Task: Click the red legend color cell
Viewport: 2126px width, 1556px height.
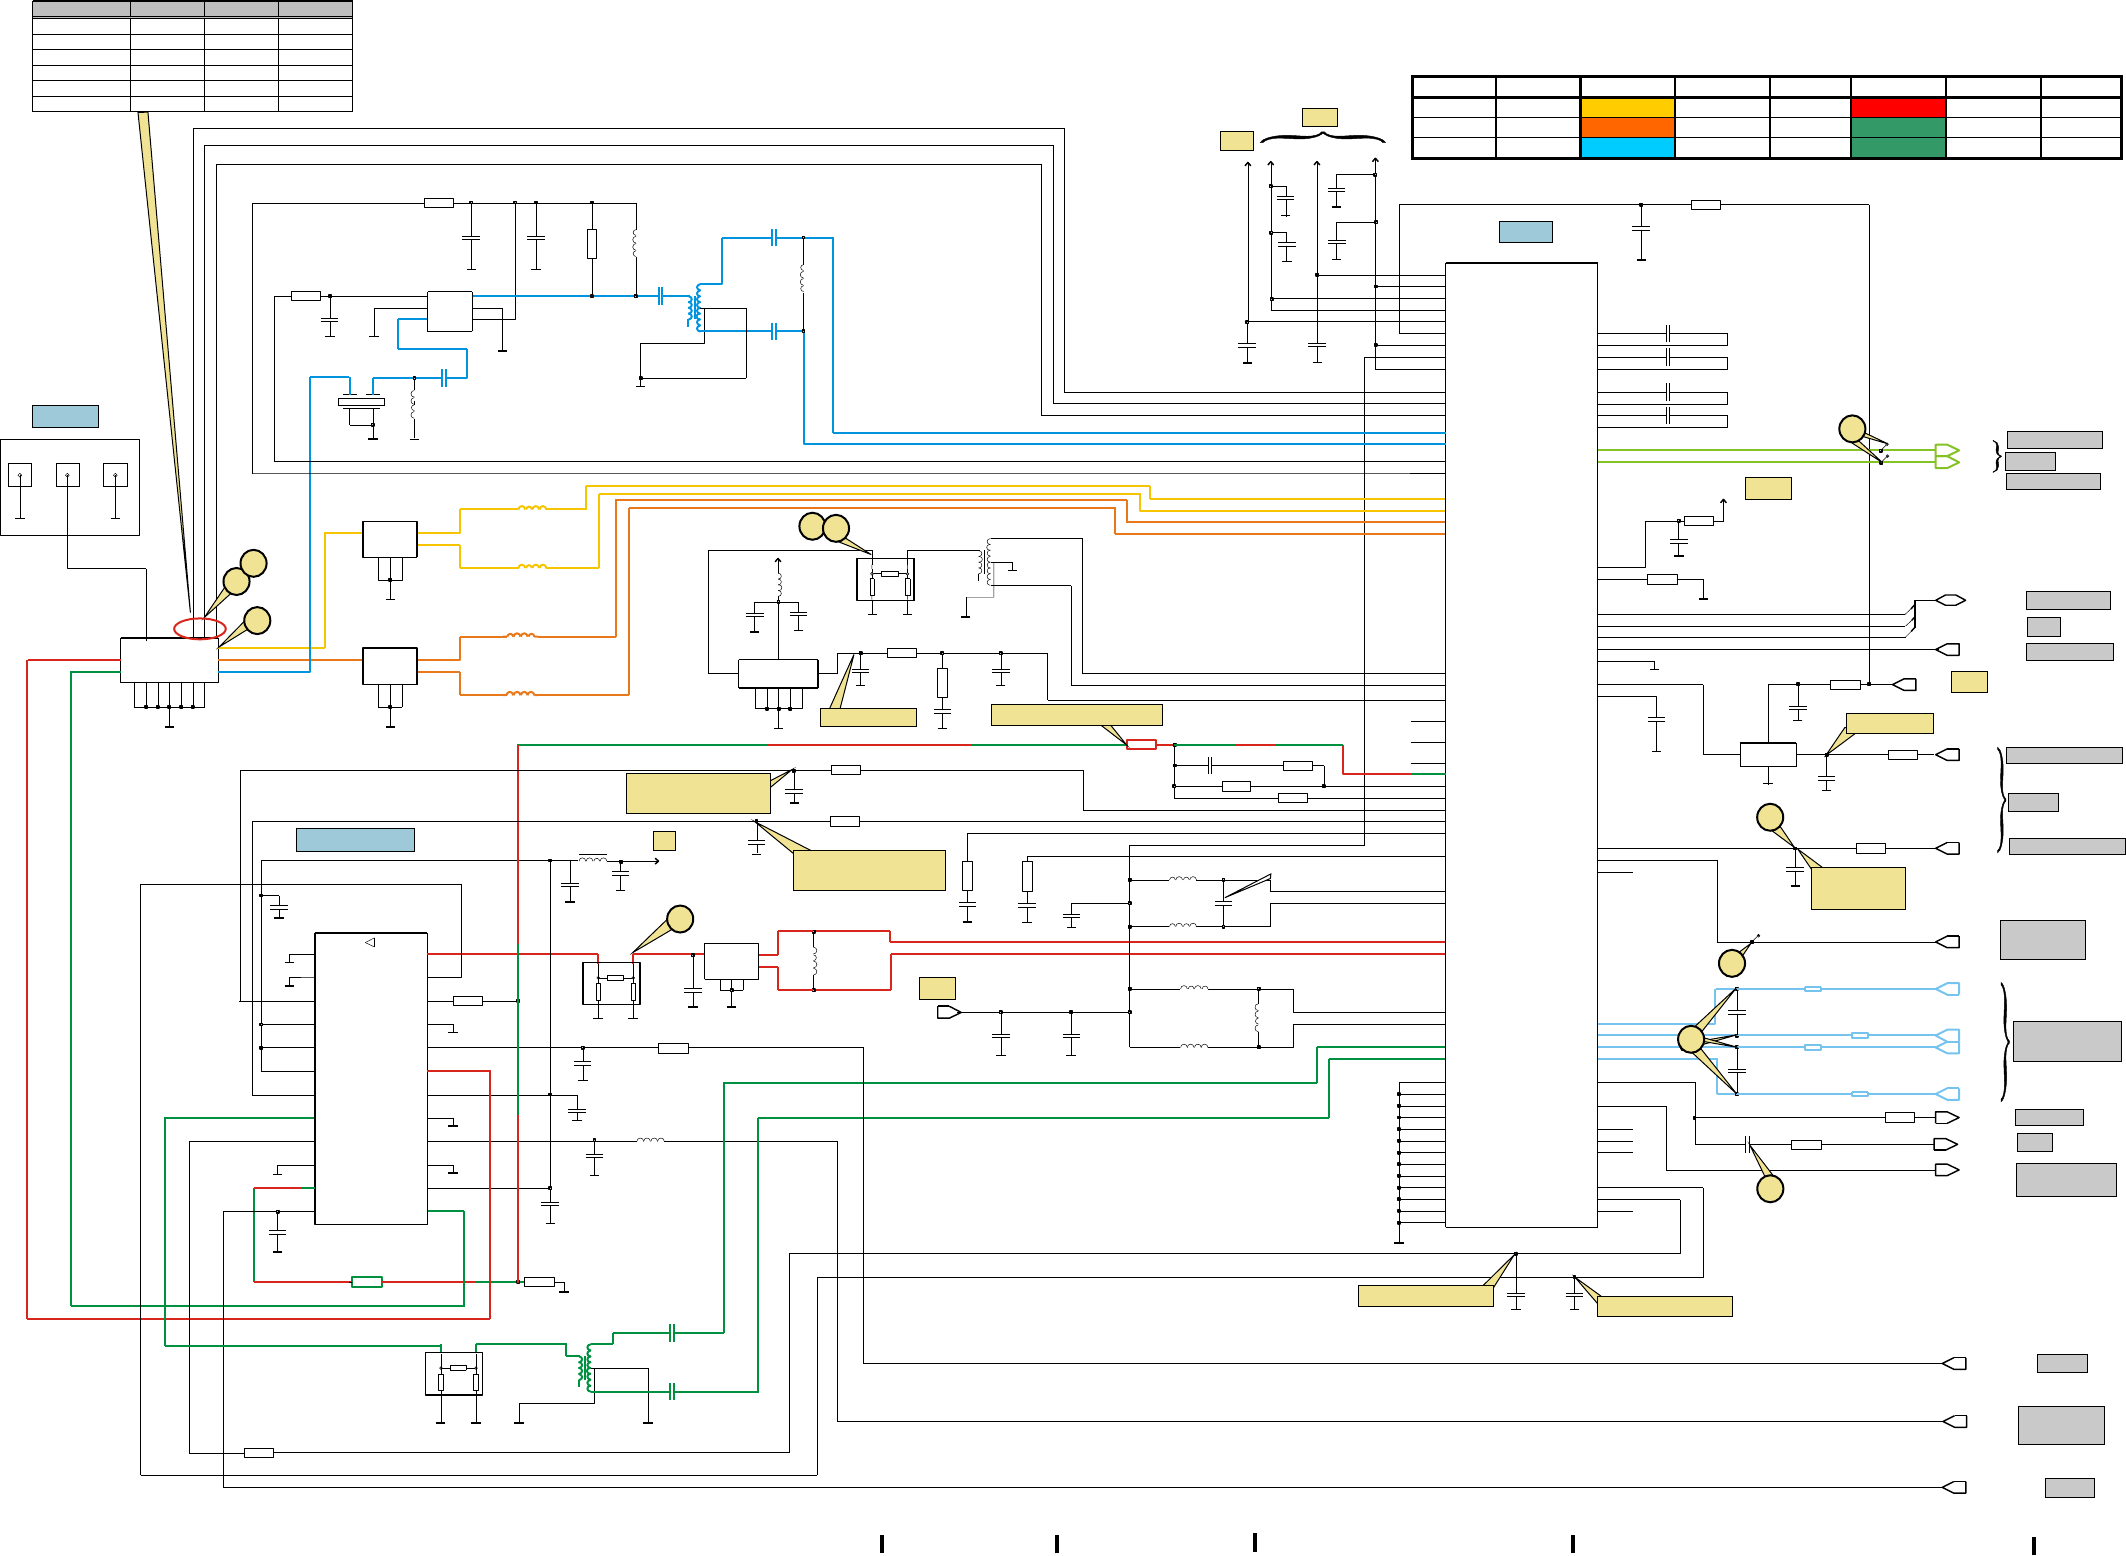Action: [1898, 108]
